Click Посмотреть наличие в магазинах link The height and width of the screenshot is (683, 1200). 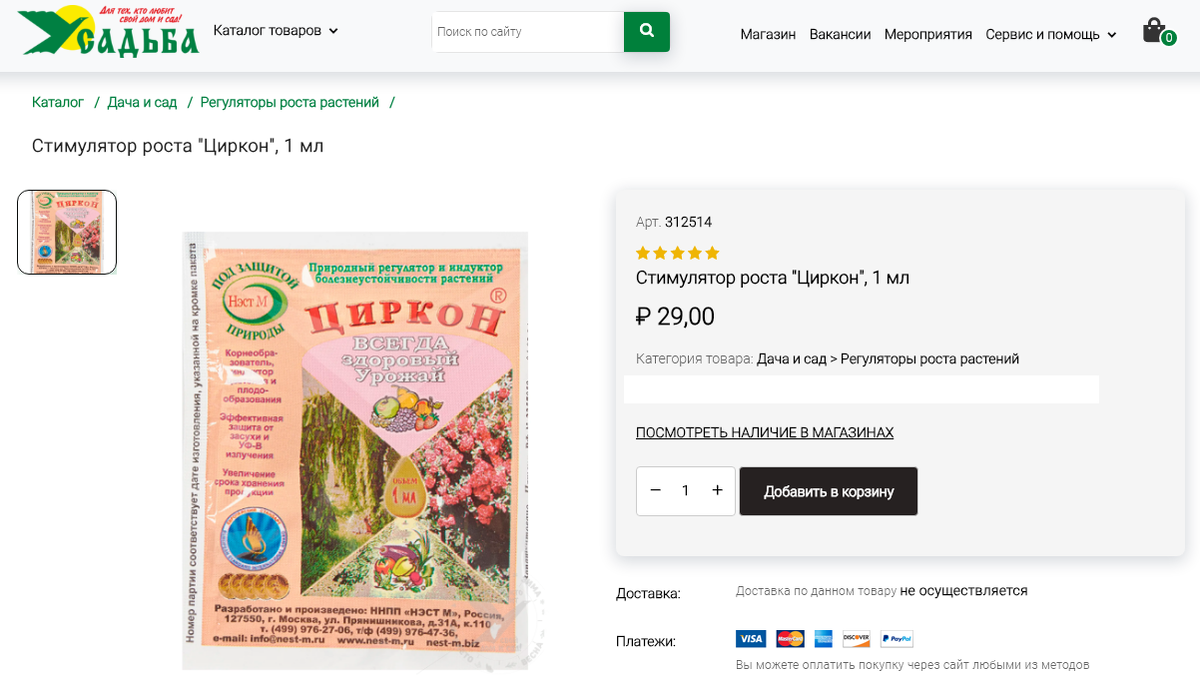764,433
